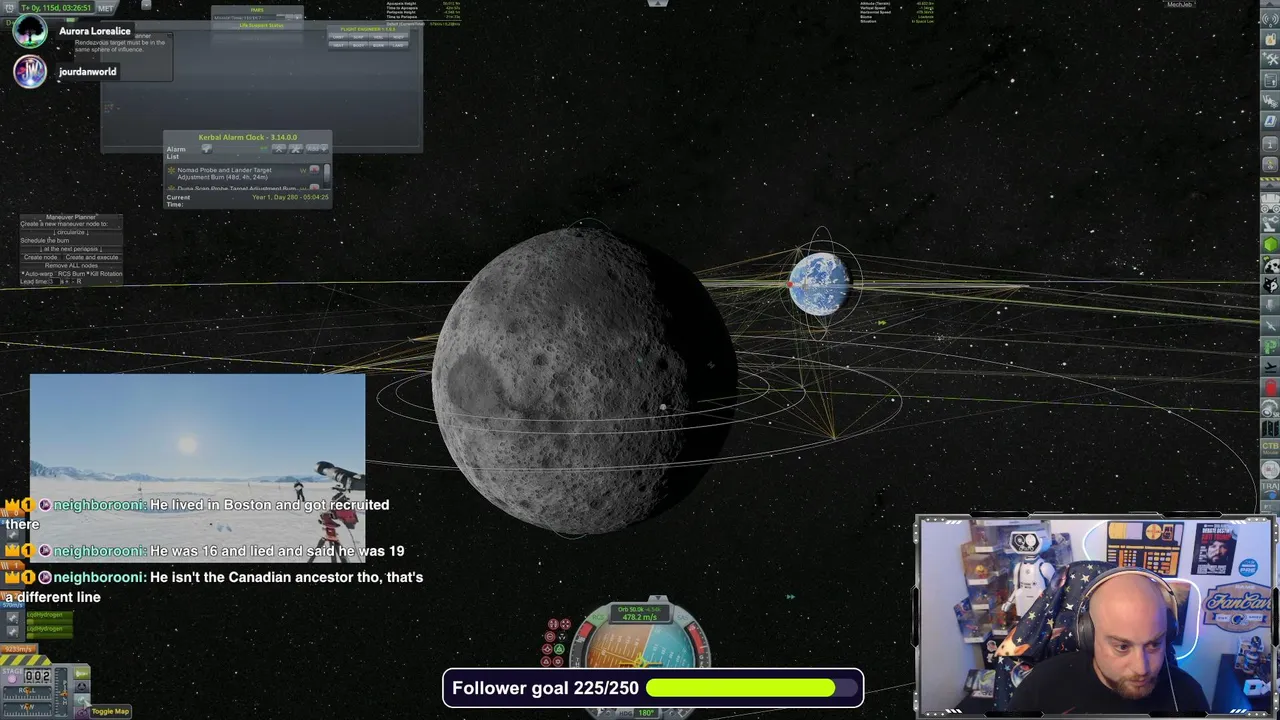The image size is (1280, 720).
Task: Click Aurora Lorealice avatar in voice overlay
Action: click(x=30, y=31)
